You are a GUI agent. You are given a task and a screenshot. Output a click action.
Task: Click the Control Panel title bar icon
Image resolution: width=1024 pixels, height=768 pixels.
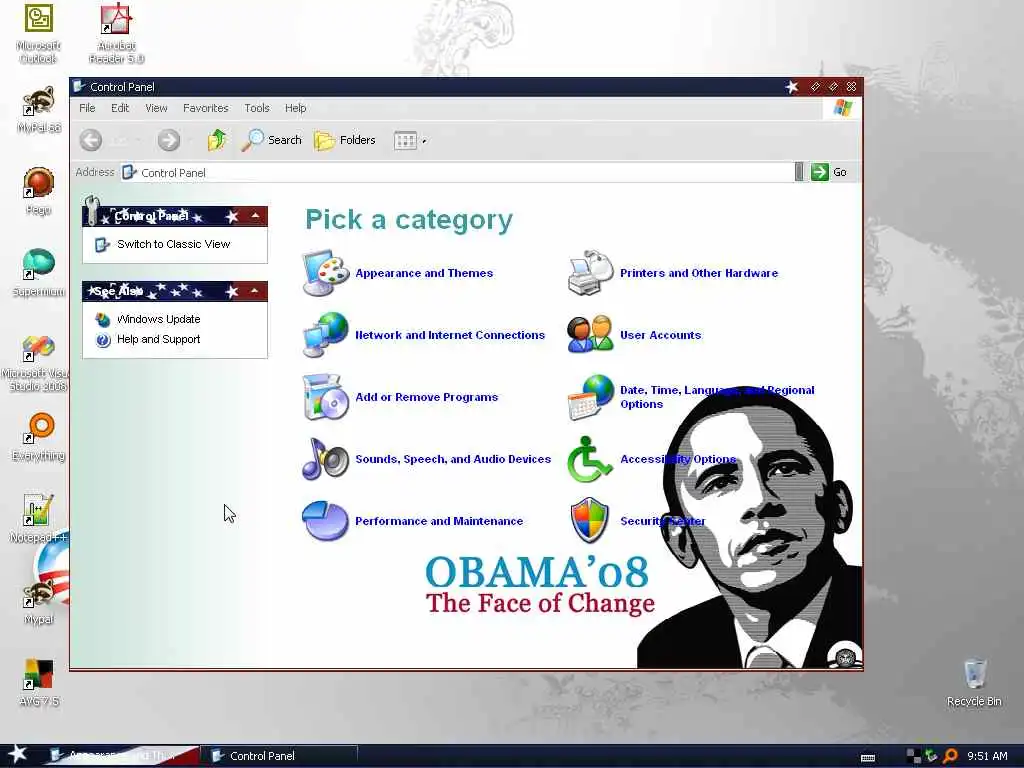tap(79, 86)
